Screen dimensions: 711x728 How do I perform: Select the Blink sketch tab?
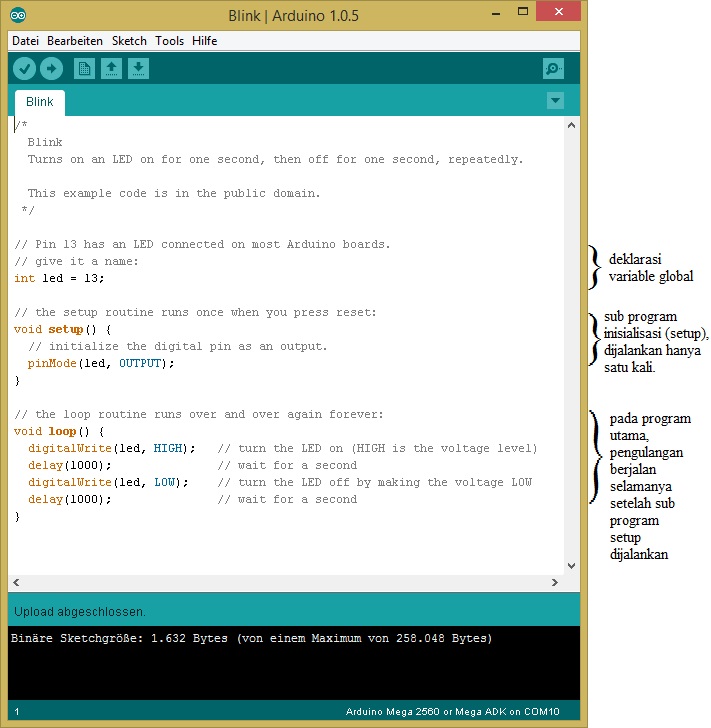40,102
